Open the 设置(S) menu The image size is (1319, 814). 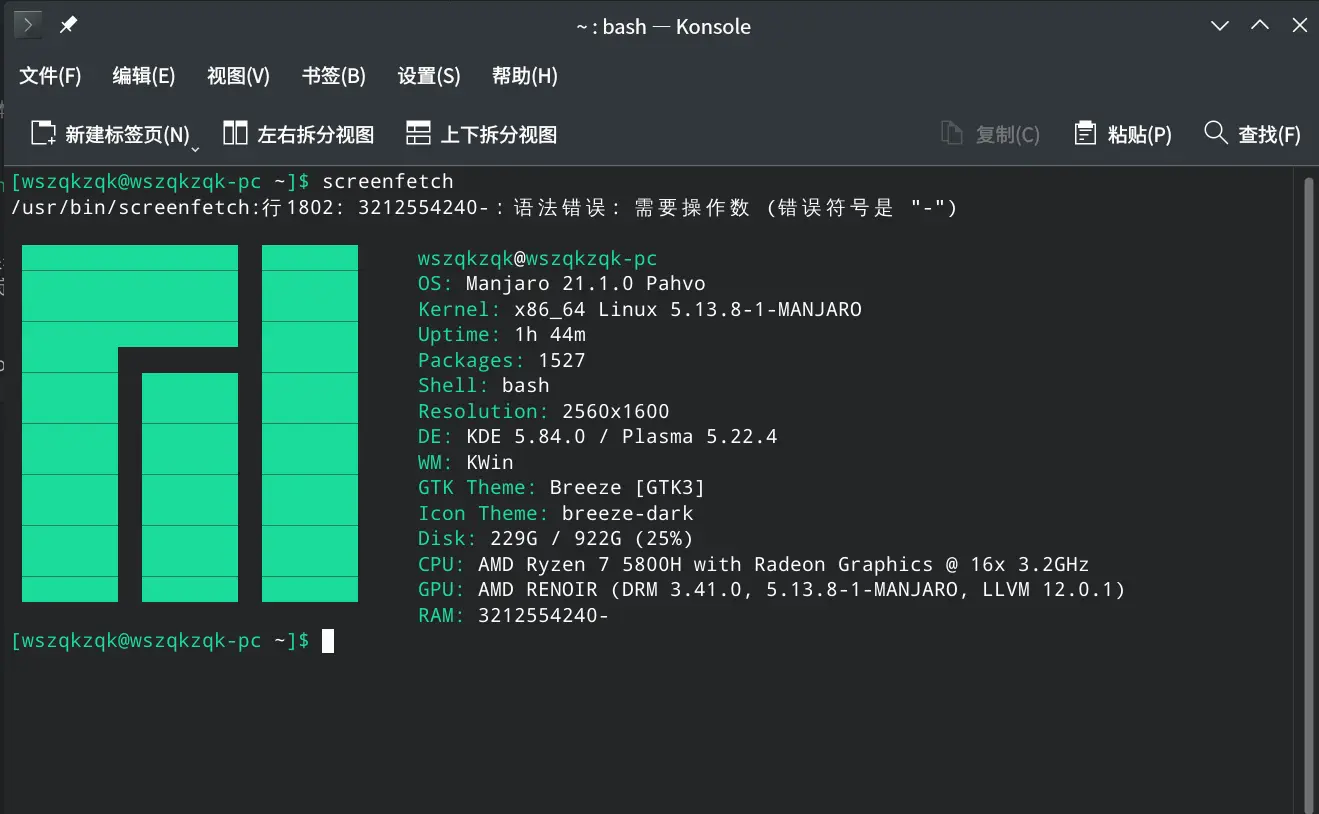tap(429, 76)
